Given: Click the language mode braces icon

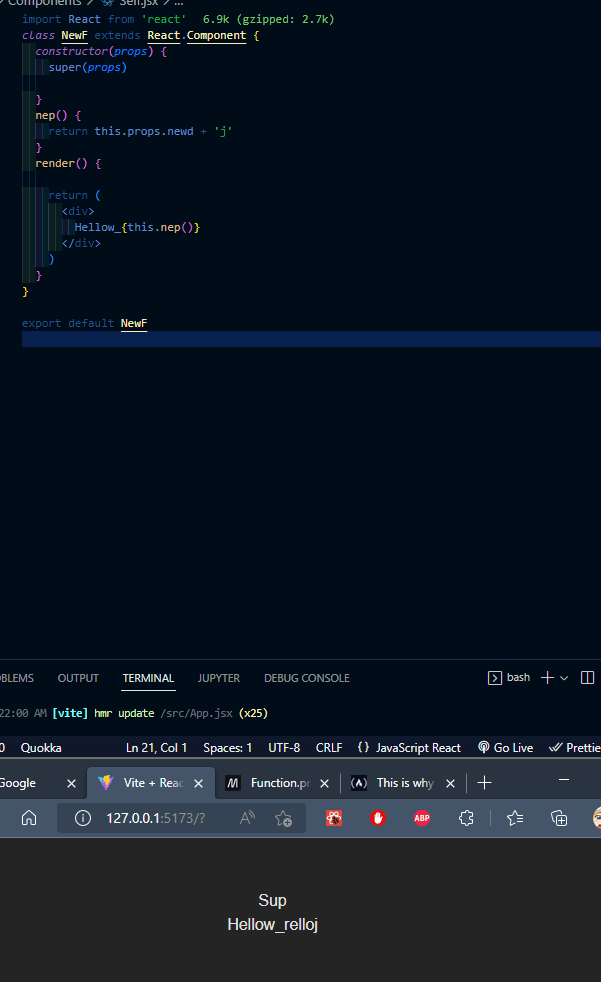Looking at the screenshot, I should click(x=363, y=747).
